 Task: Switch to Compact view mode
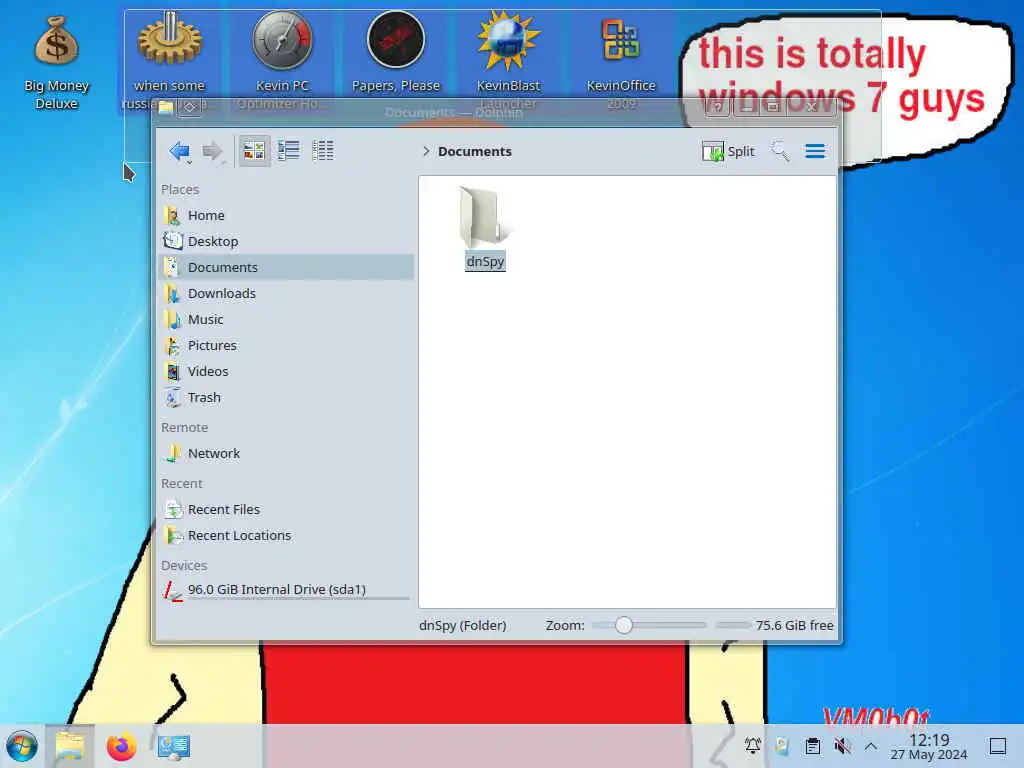pos(288,151)
